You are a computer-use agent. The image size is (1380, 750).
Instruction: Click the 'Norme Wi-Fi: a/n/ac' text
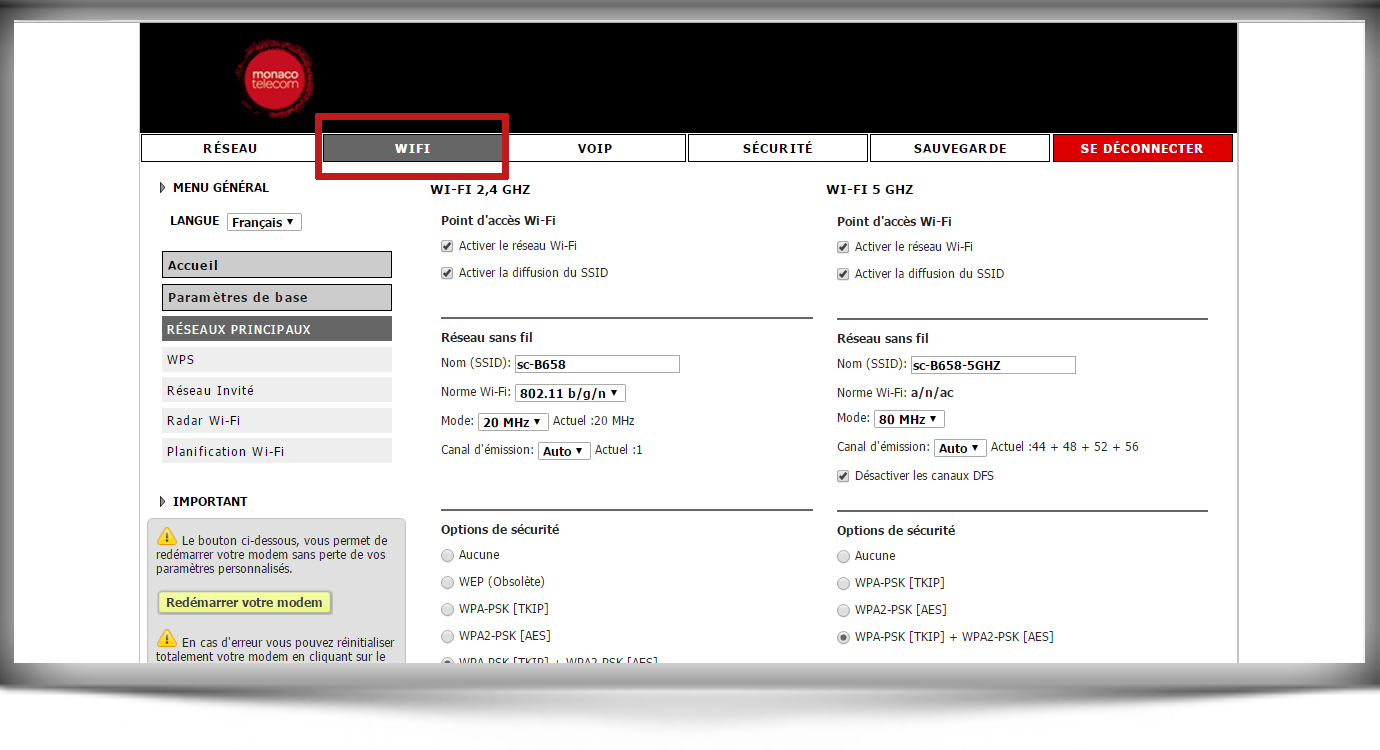895,393
